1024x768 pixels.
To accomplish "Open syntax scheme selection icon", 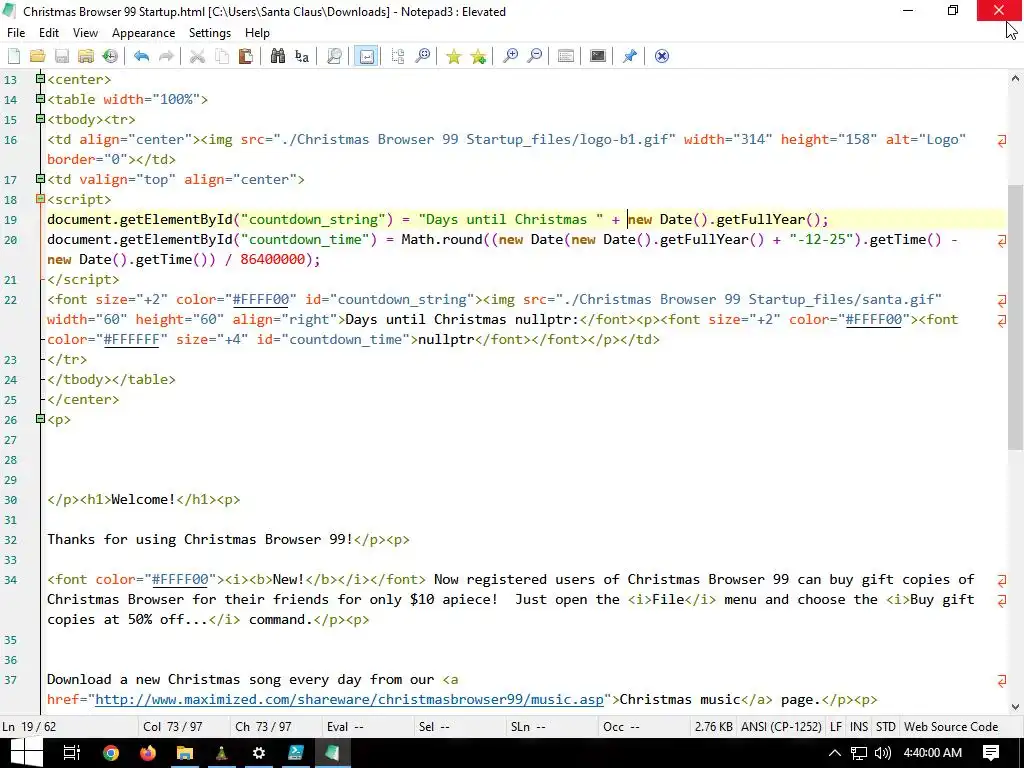I will (566, 56).
